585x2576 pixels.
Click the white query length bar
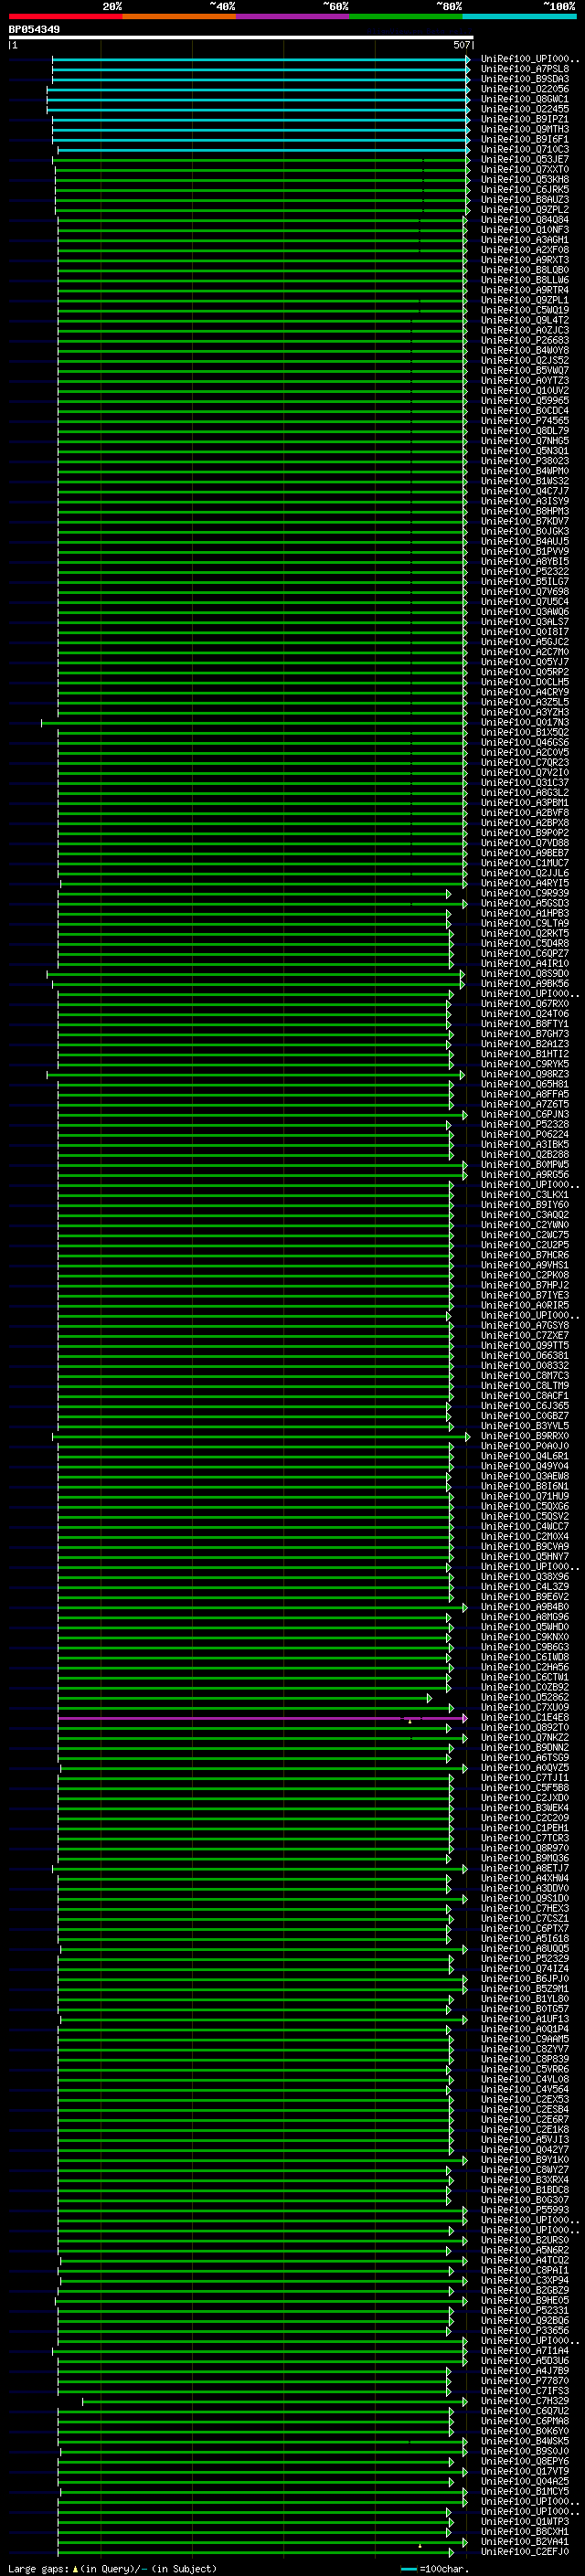(x=241, y=38)
